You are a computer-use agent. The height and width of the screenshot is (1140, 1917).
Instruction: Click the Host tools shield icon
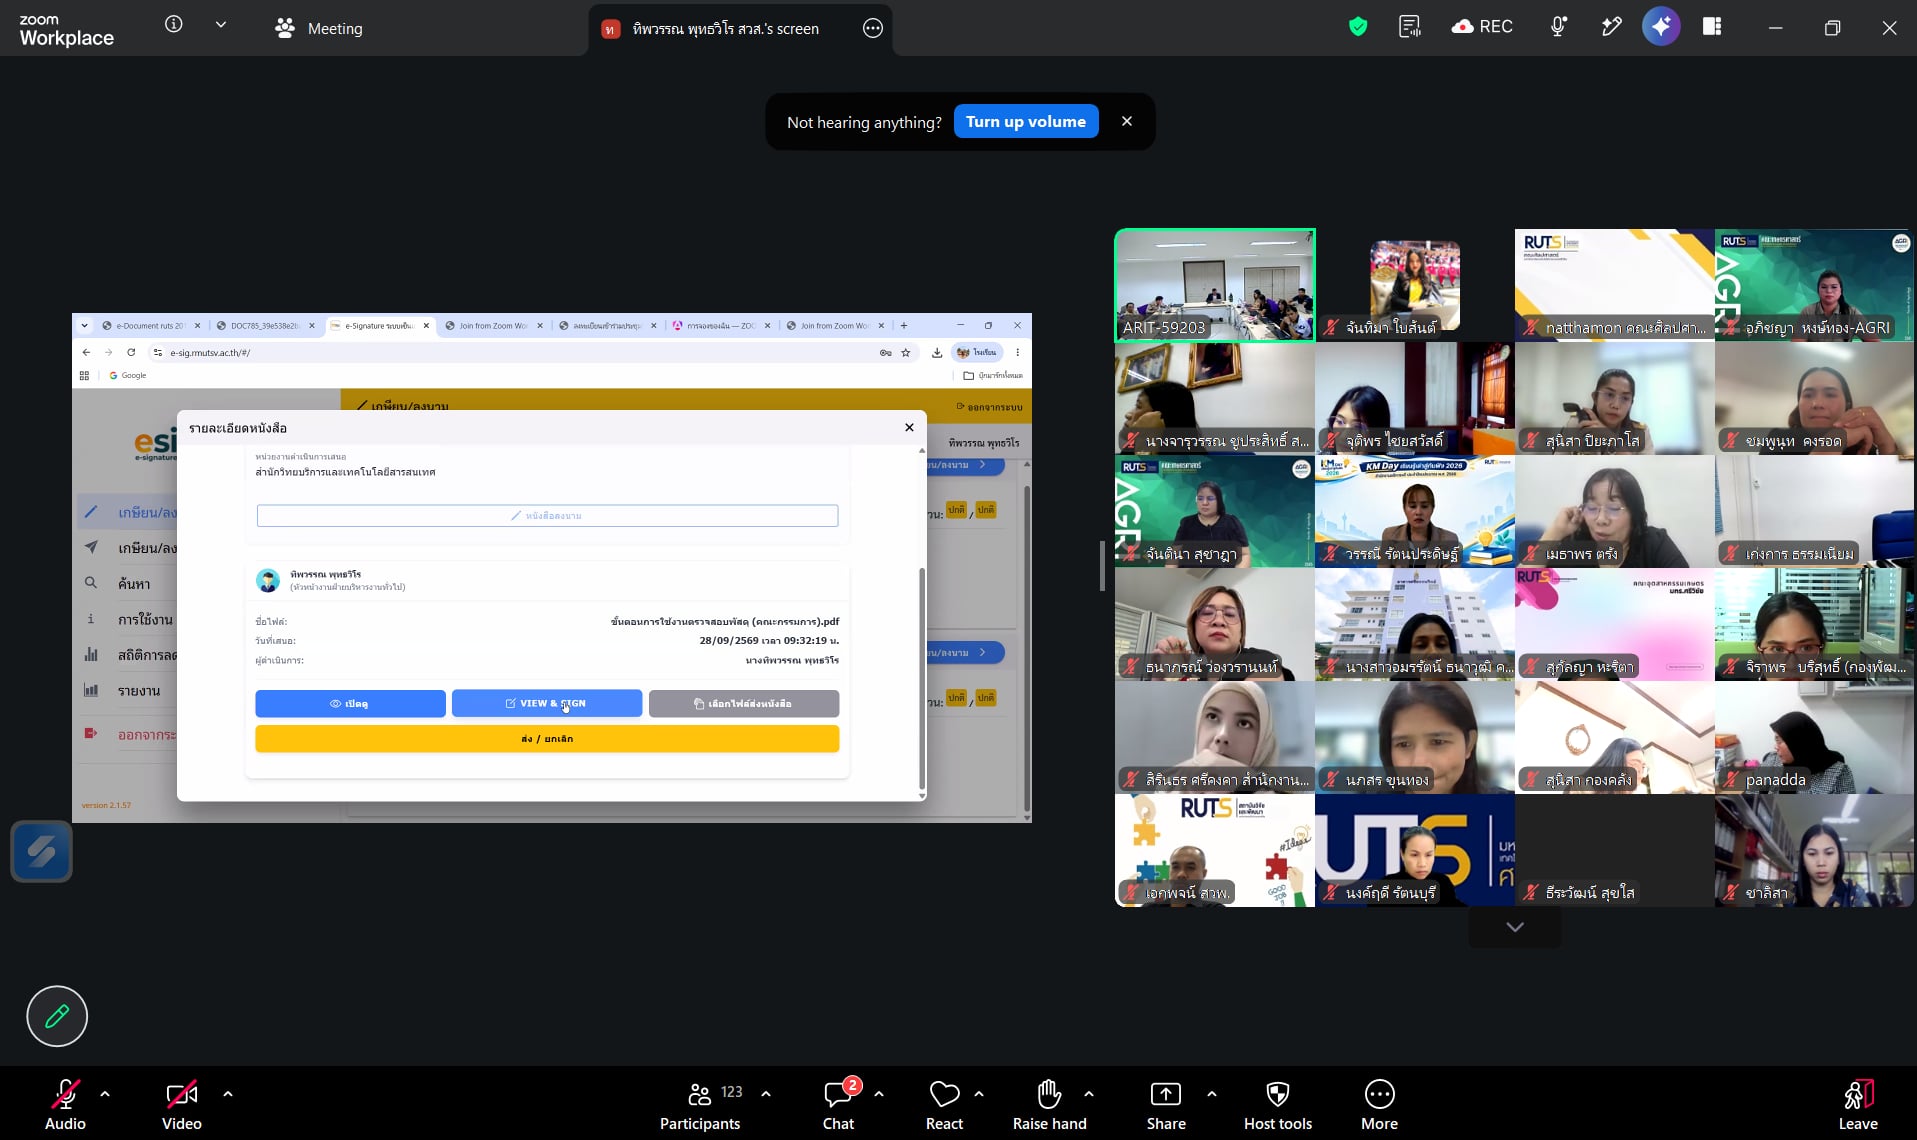click(1277, 1094)
